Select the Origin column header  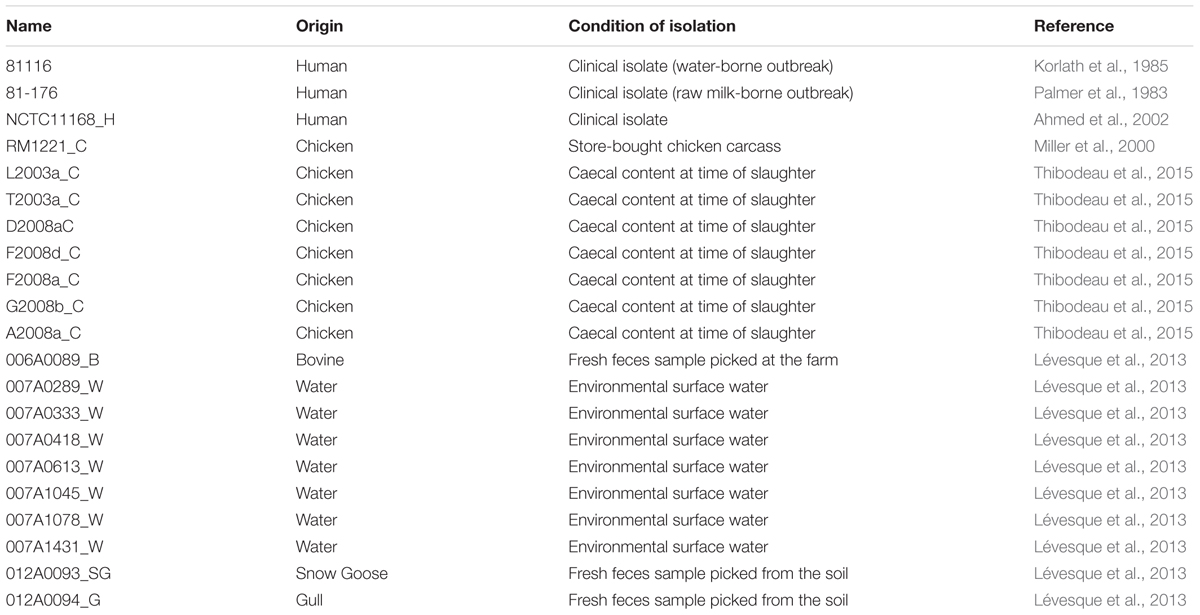319,26
